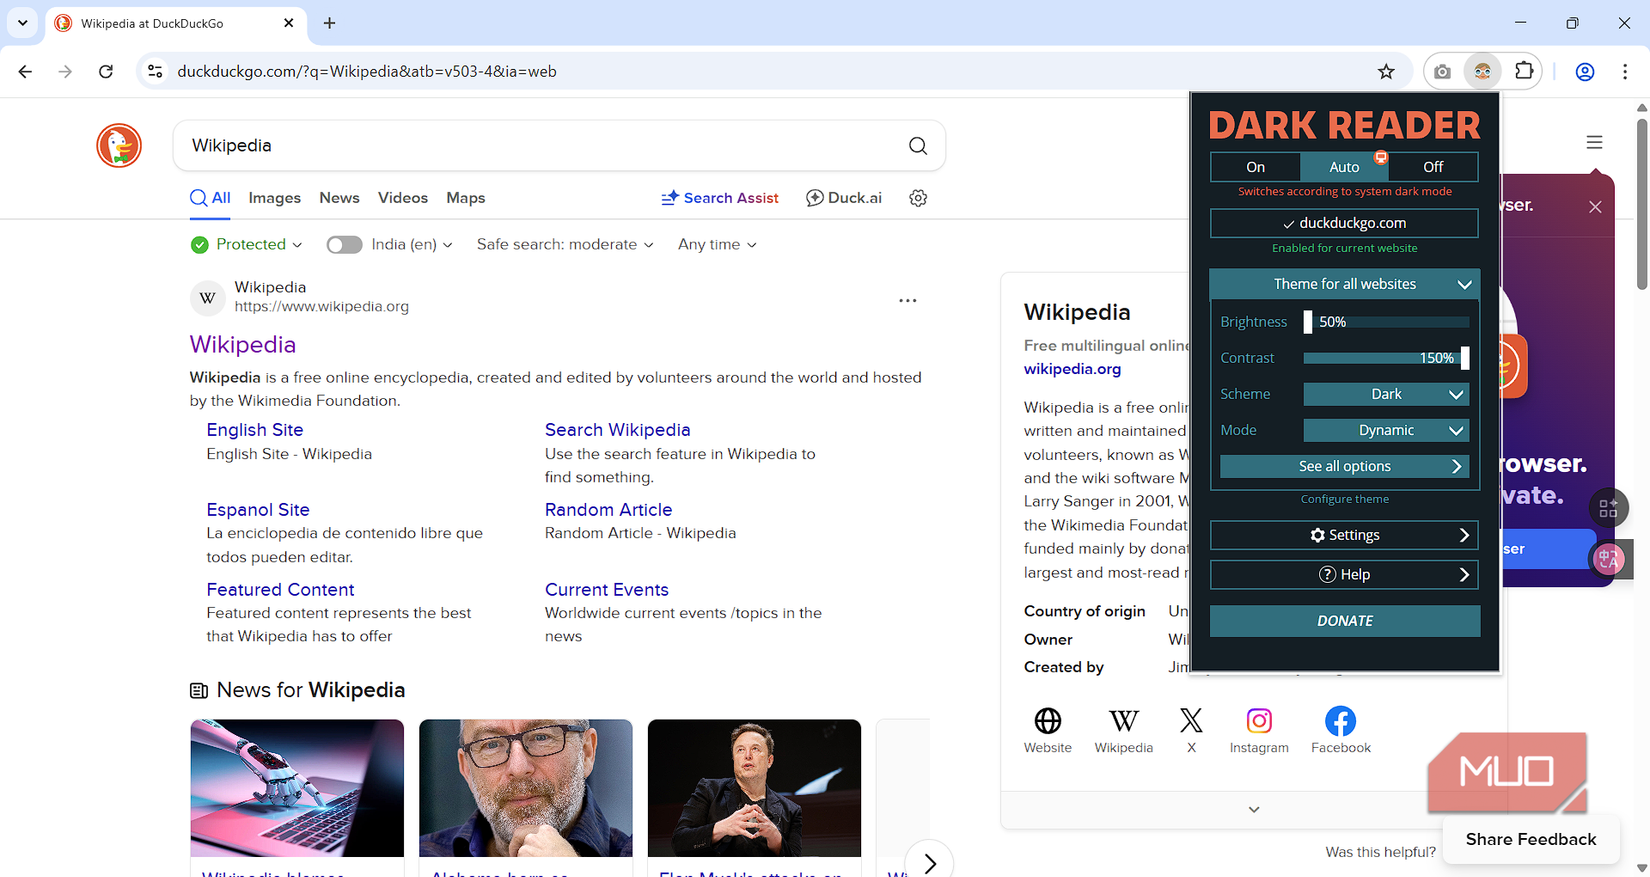Turn Dark Reader Off
Screen dimensions: 1650x877
click(1433, 167)
